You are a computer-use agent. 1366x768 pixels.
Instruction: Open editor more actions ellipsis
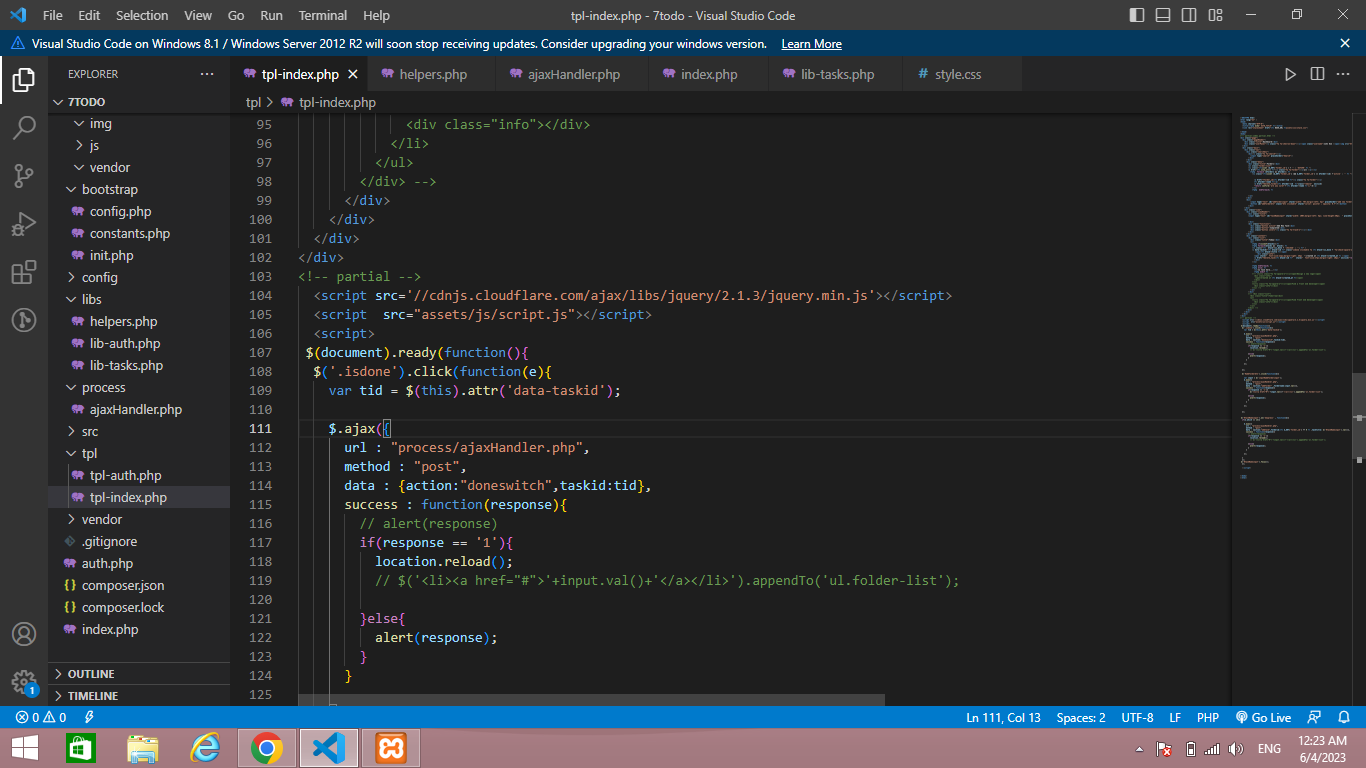(x=1344, y=75)
